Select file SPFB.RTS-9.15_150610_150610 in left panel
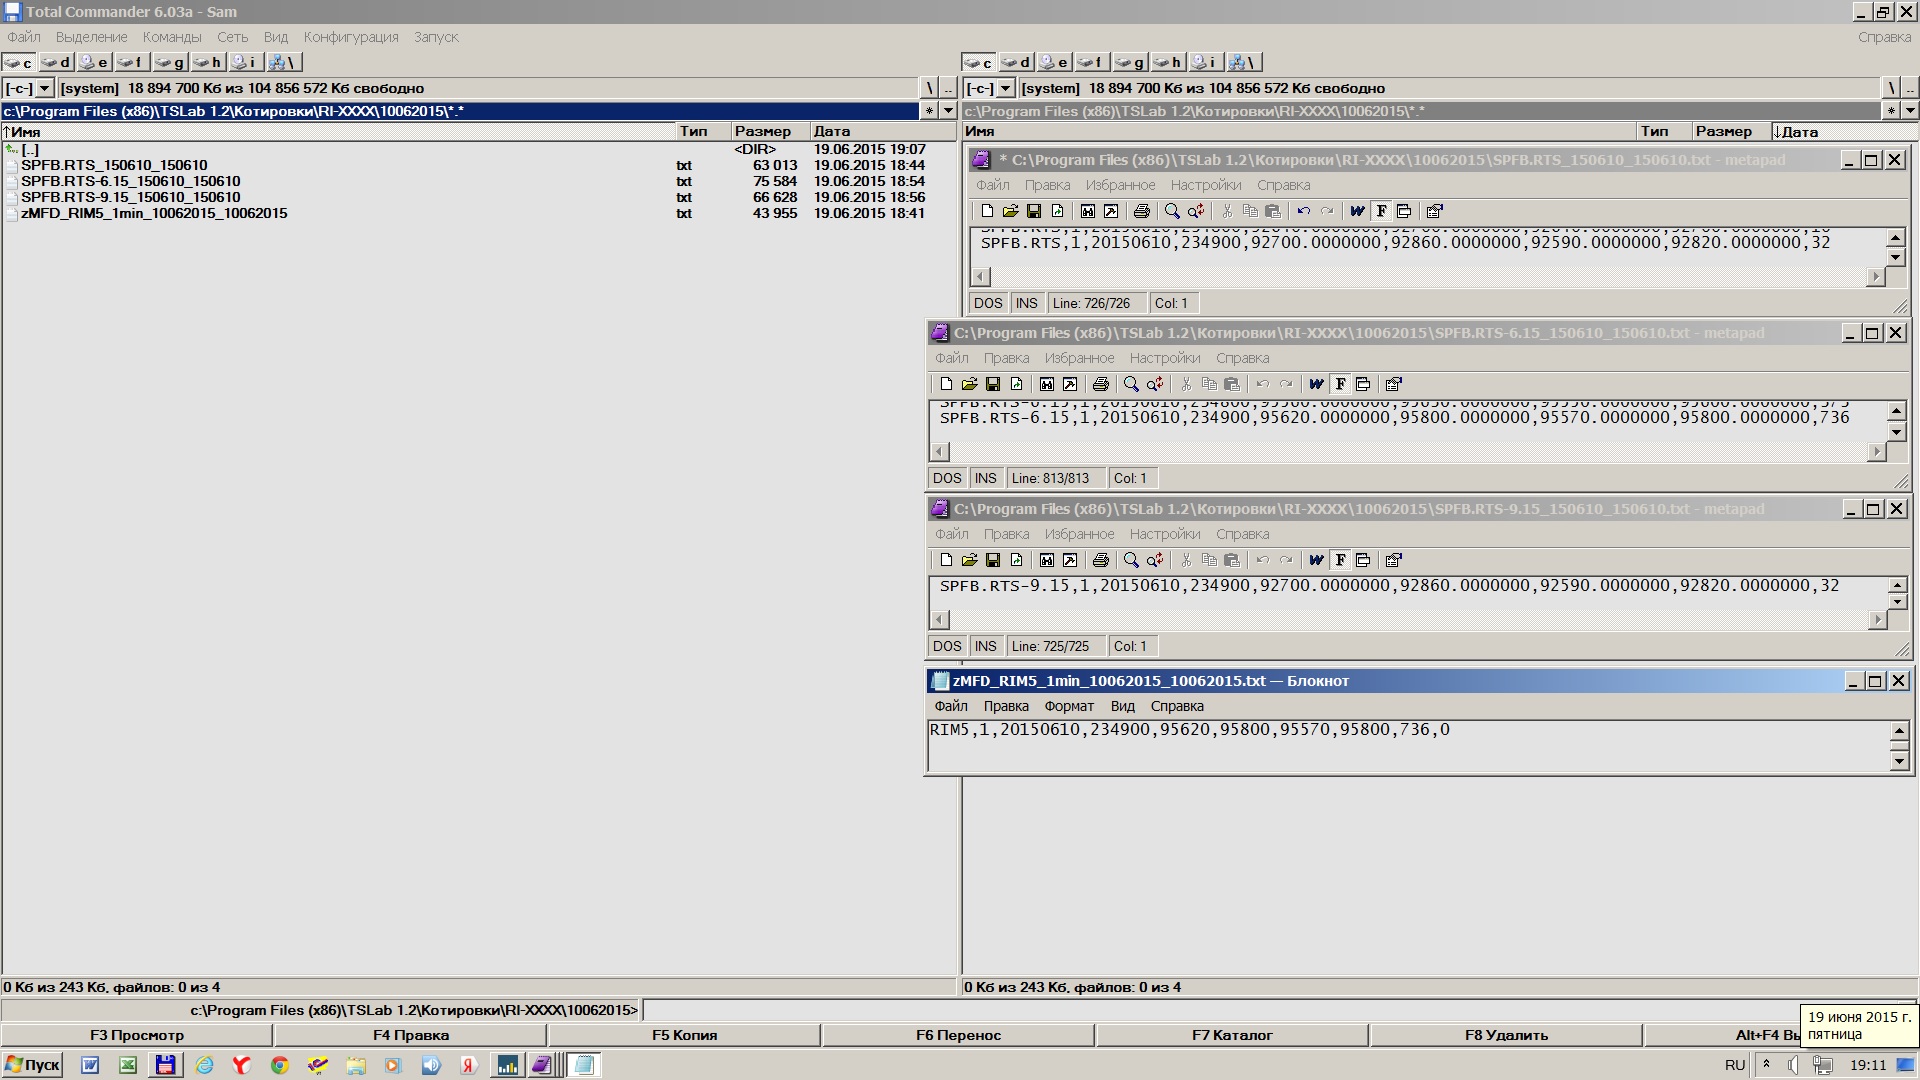This screenshot has width=1920, height=1080. coord(130,197)
